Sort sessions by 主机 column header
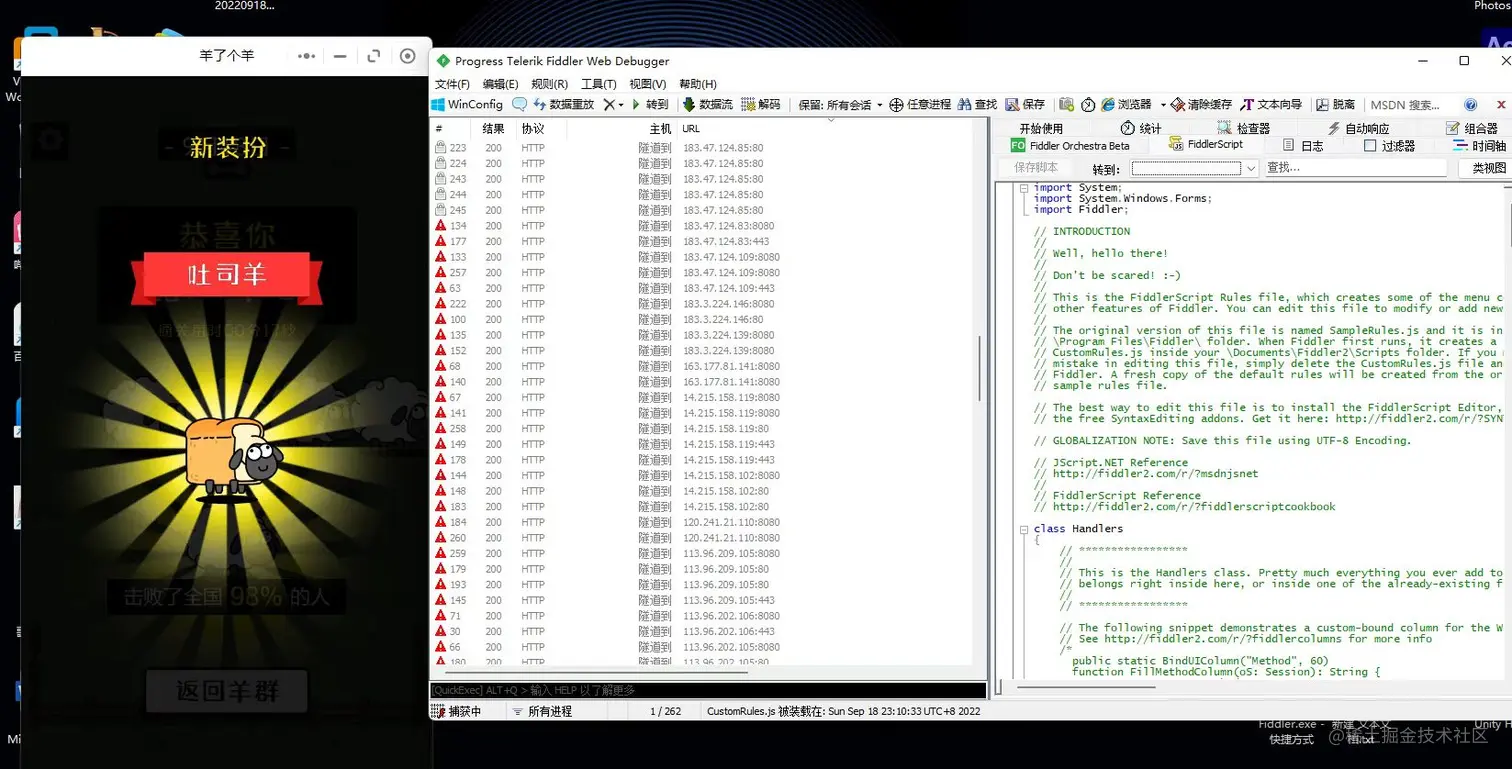 point(622,128)
